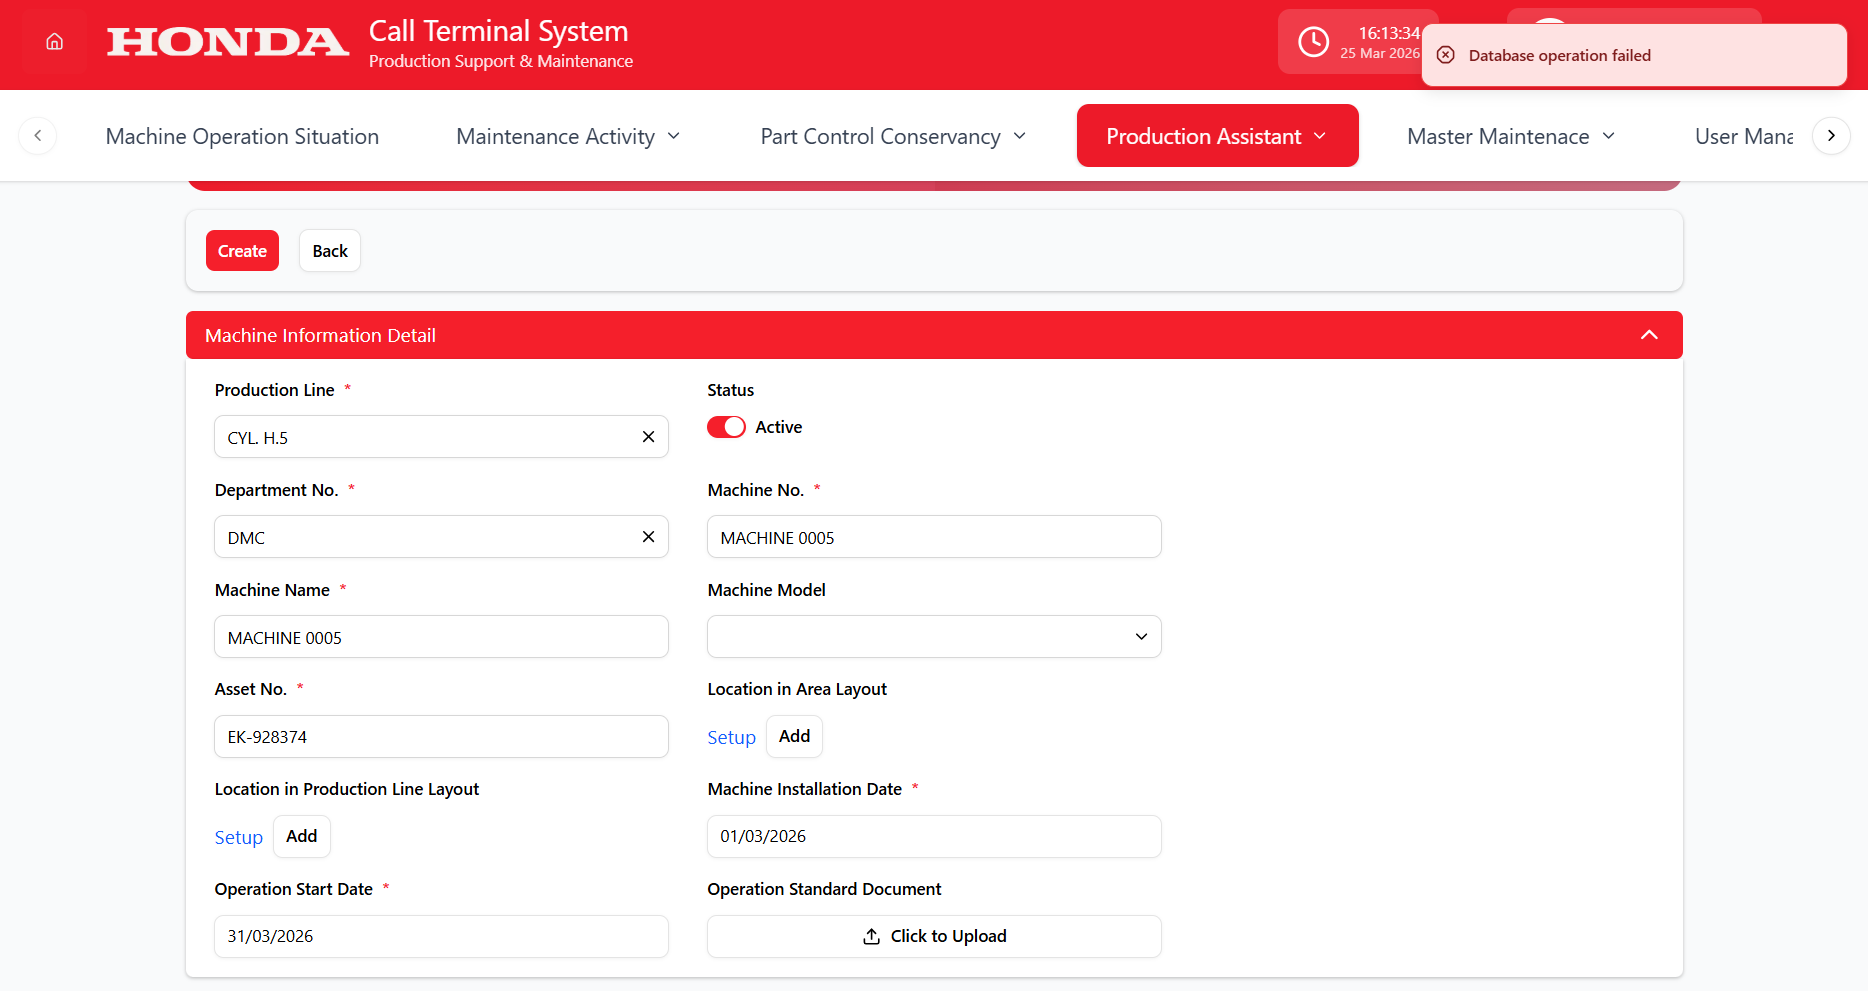Open the Machine Operation Situation tab
Image resolution: width=1868 pixels, height=991 pixels.
(x=242, y=136)
